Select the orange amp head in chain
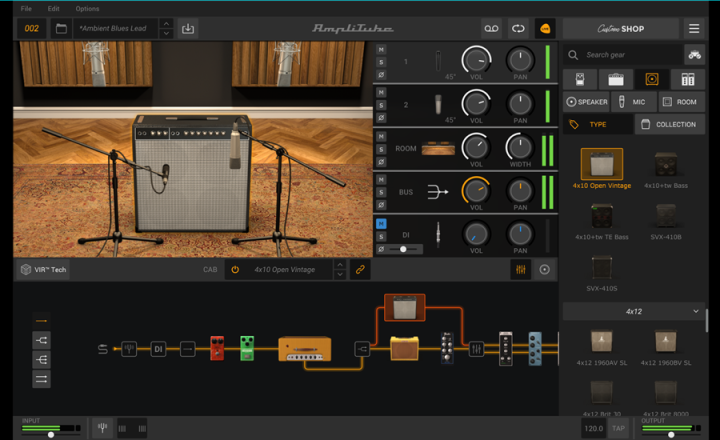Screen dimensions: 720x440 point(304,349)
